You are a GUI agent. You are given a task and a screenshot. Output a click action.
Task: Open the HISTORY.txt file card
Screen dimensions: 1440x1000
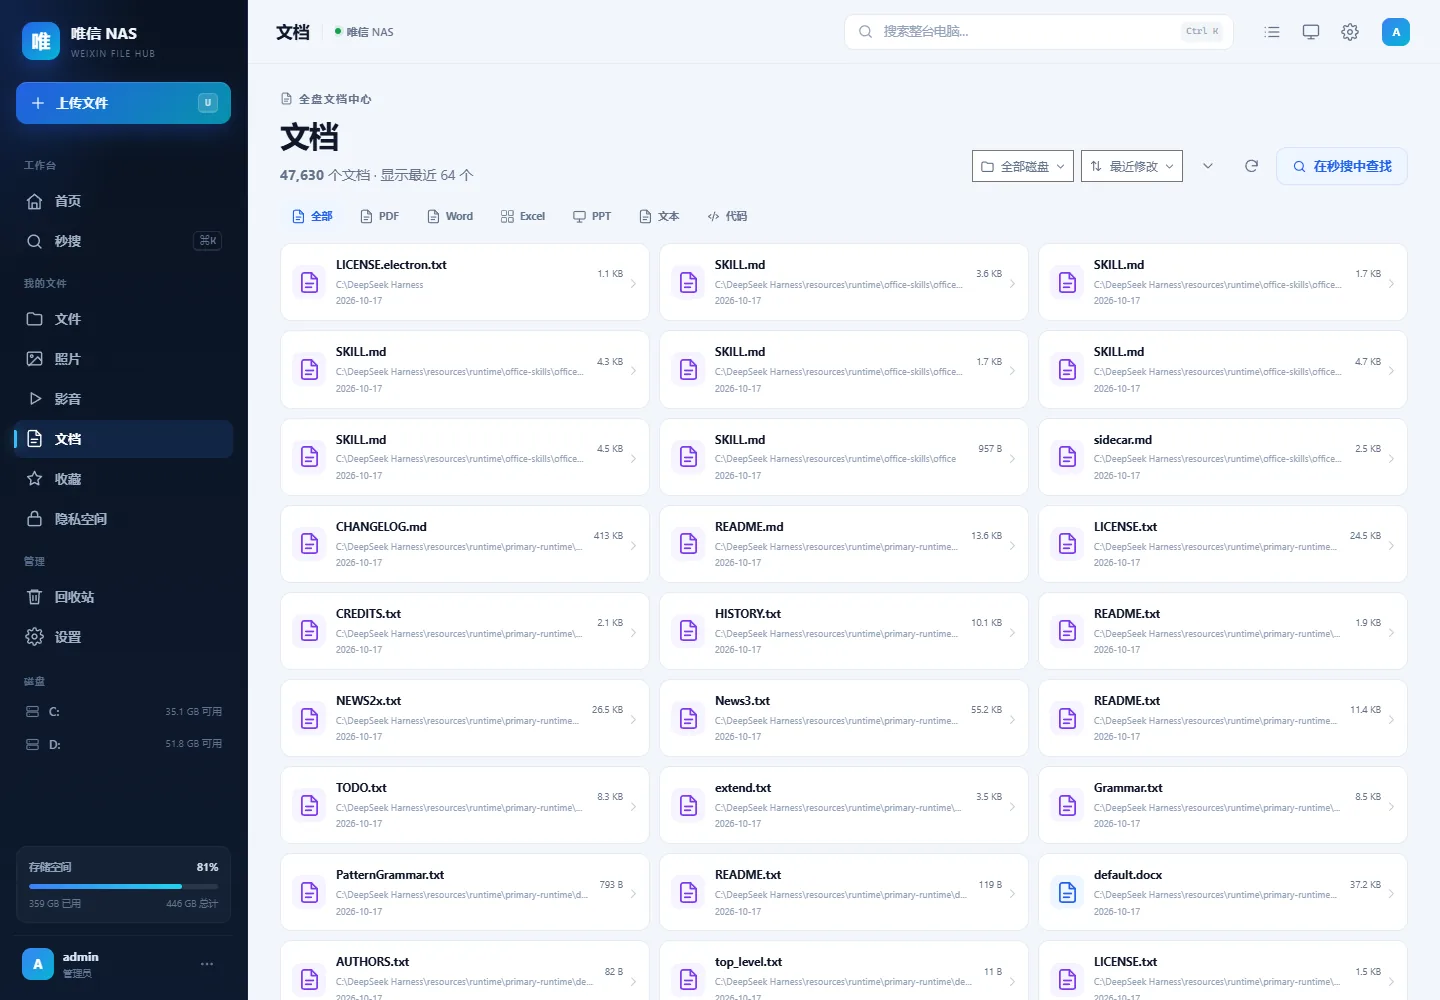pyautogui.click(x=844, y=631)
